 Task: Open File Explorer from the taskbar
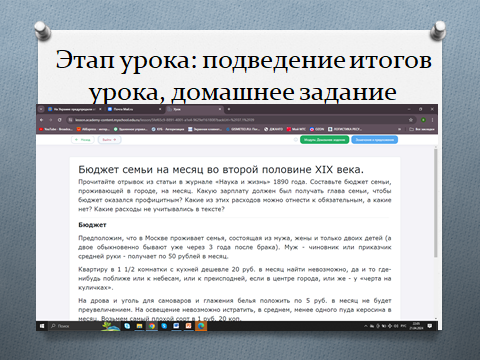(x=139, y=326)
